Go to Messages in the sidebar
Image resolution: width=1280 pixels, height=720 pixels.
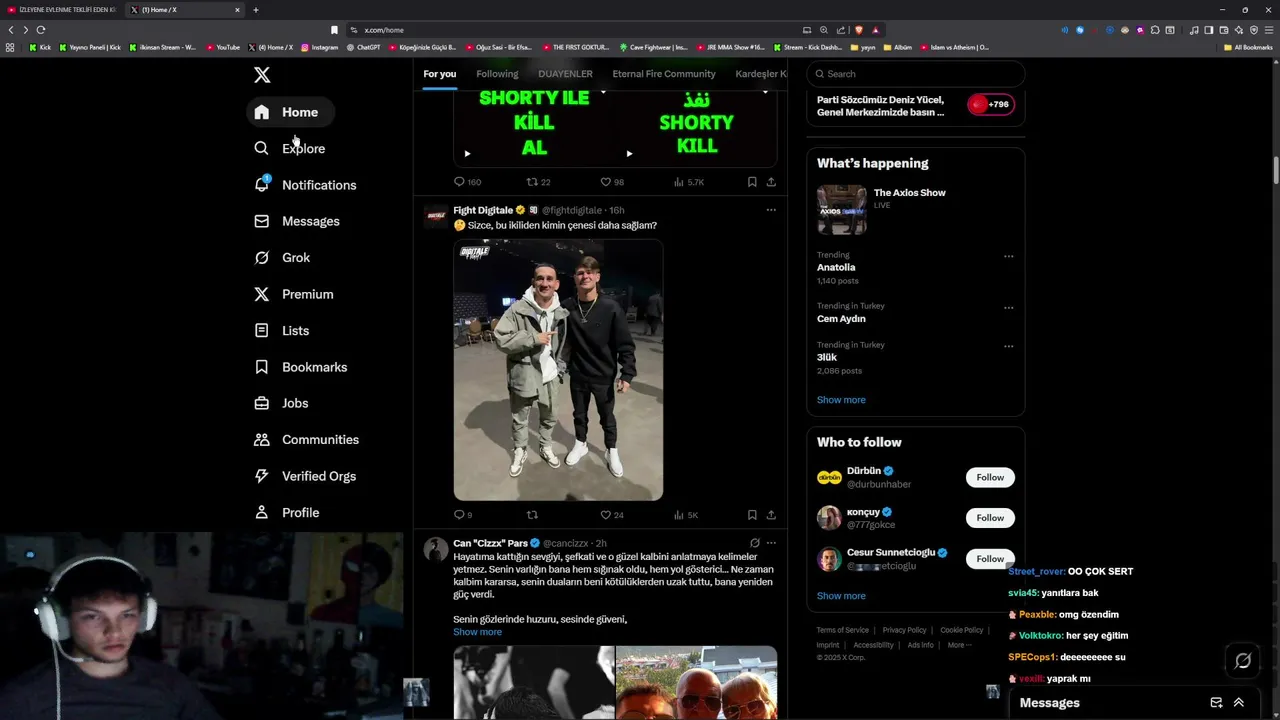[x=297, y=221]
